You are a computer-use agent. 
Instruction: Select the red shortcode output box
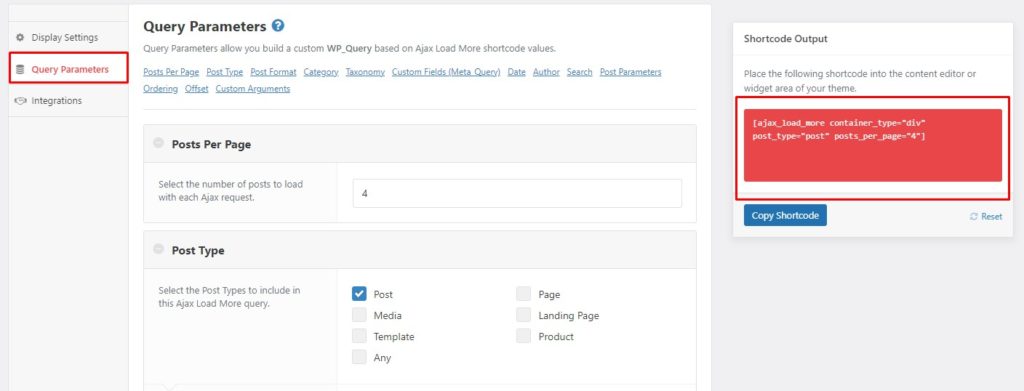point(872,145)
